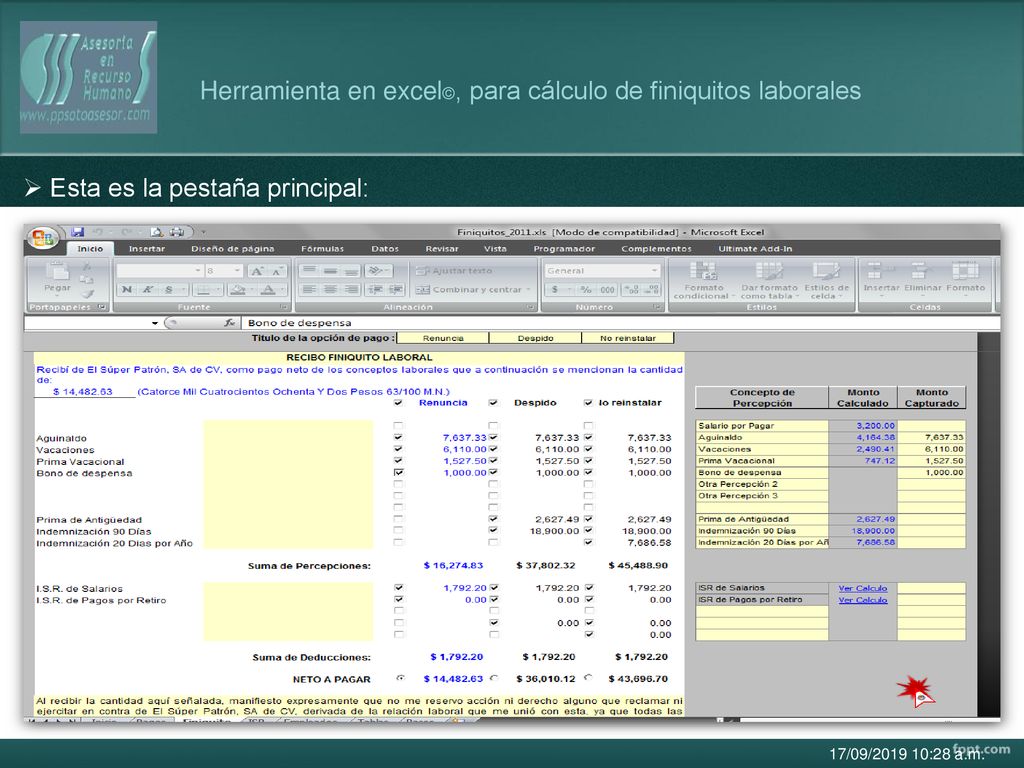The image size is (1024, 768).
Task: Click the No reinstalar title option cell
Action: (628, 338)
